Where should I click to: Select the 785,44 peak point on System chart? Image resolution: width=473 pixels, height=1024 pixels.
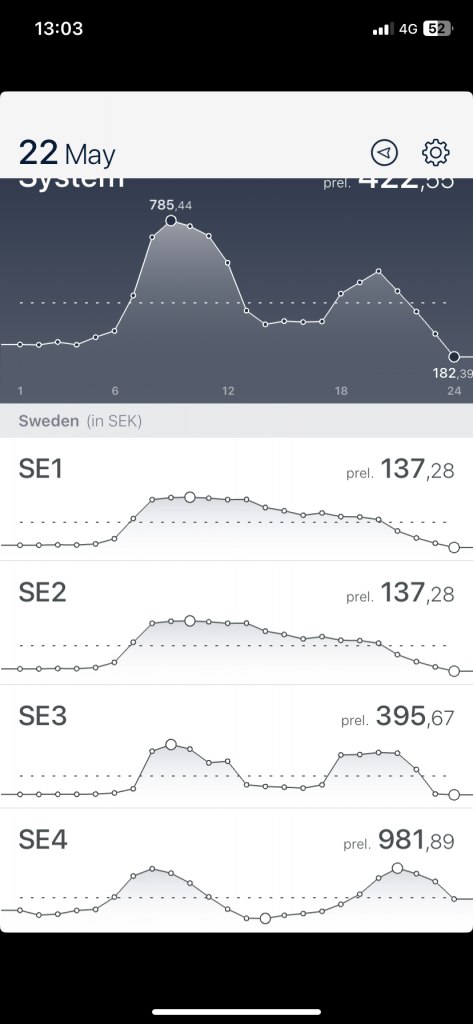[171, 221]
